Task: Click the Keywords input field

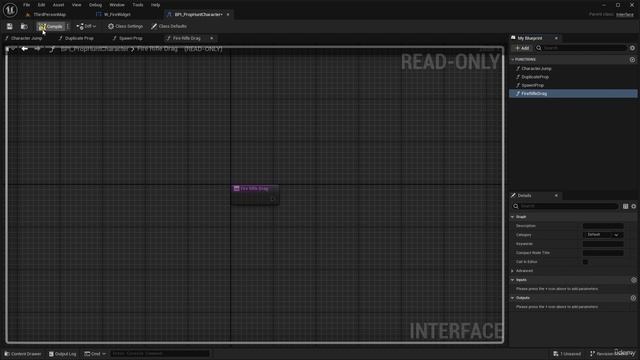Action: [603, 244]
